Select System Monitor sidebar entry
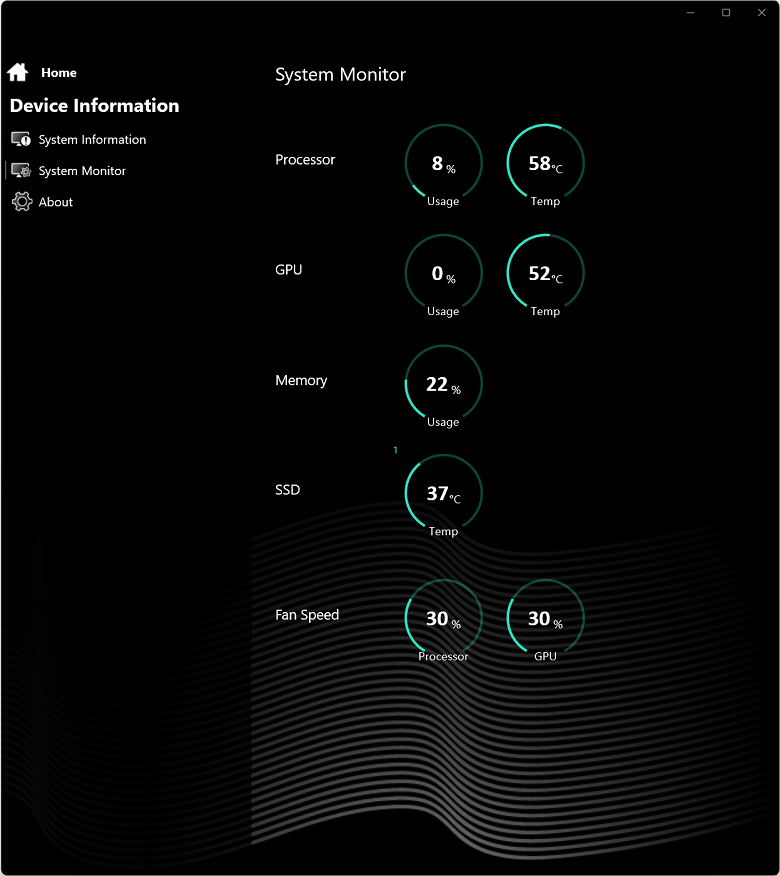Viewport: 780px width, 876px height. click(x=82, y=171)
